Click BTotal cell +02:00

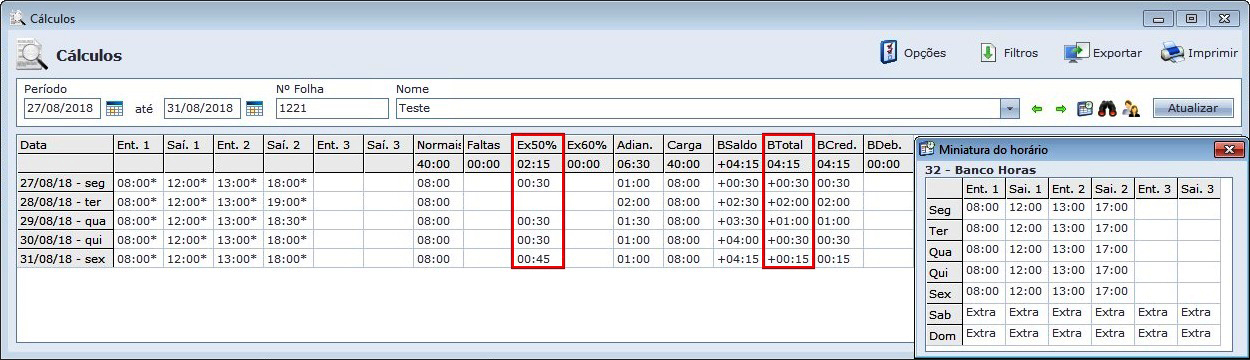click(x=788, y=201)
